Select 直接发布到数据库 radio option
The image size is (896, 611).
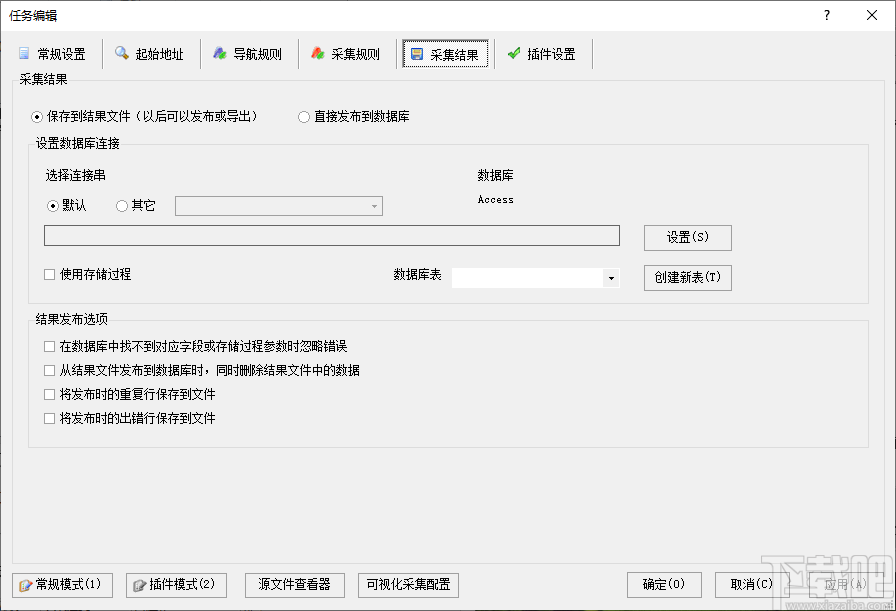(x=304, y=116)
